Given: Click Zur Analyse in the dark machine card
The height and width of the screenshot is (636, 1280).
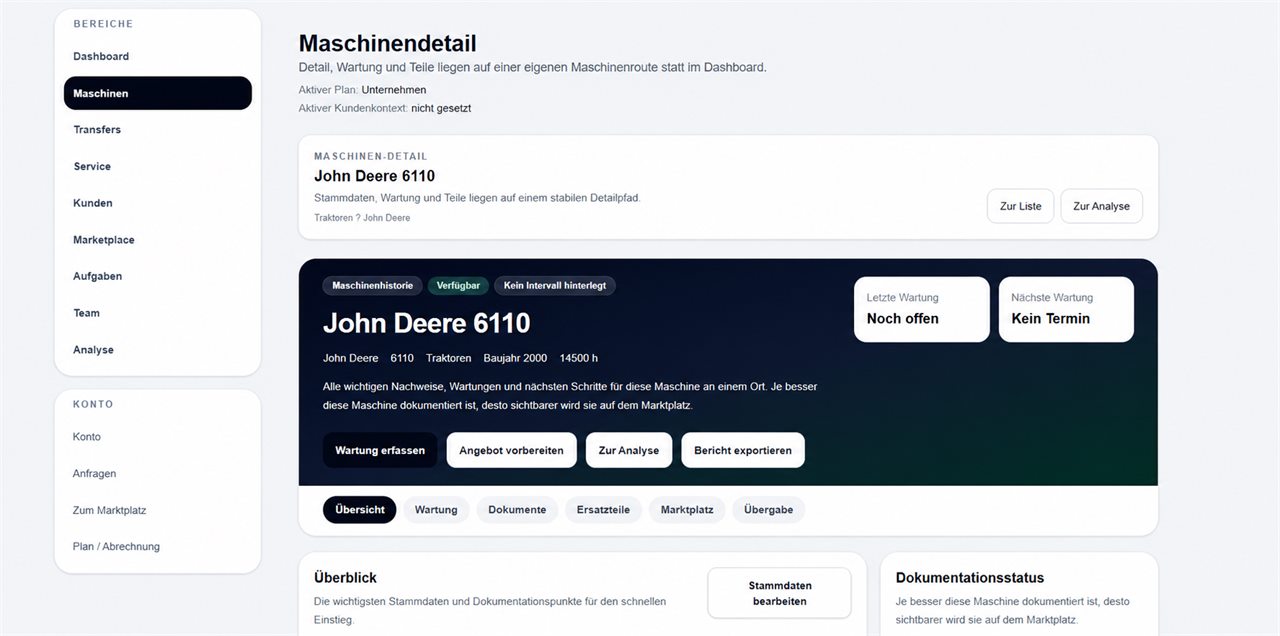Looking at the screenshot, I should 629,450.
